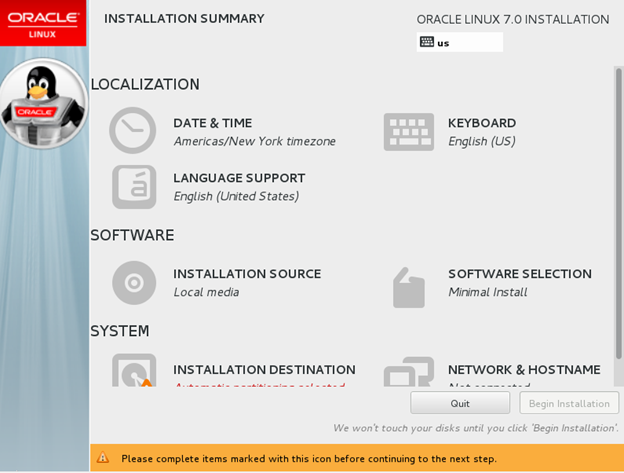Click the orange warning triangle icon

click(103, 458)
